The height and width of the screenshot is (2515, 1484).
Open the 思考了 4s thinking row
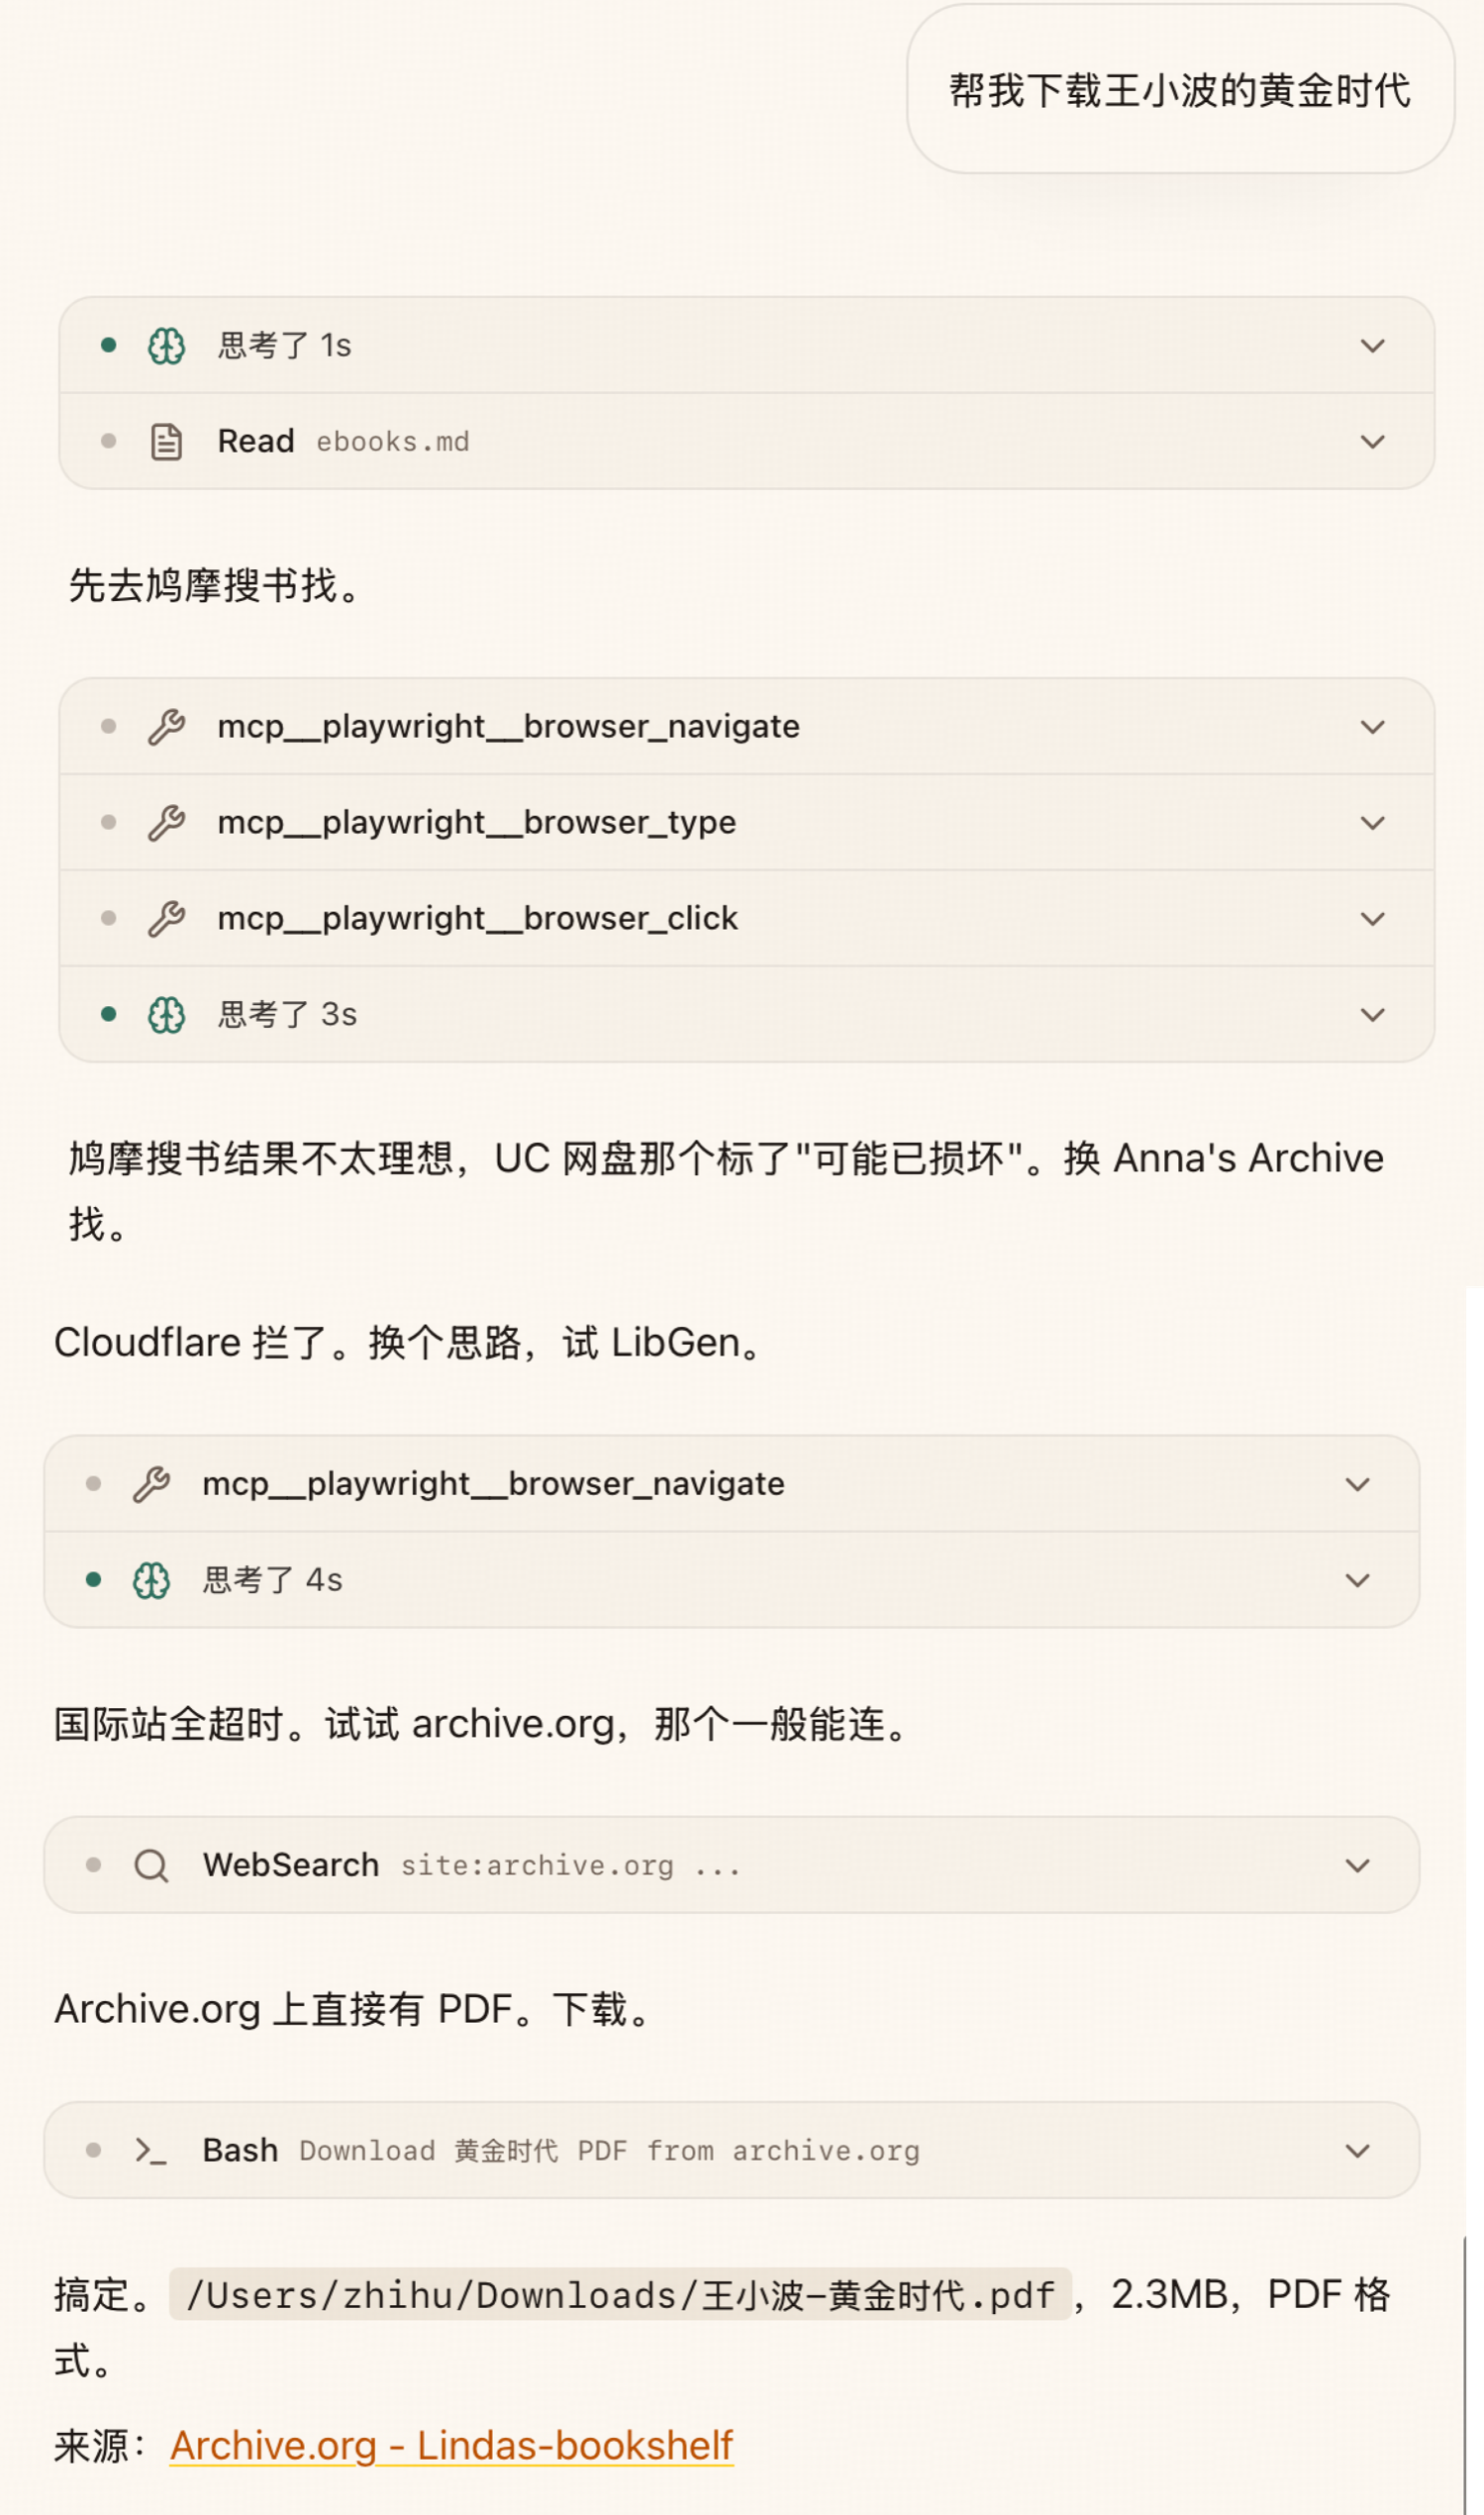272,1581
